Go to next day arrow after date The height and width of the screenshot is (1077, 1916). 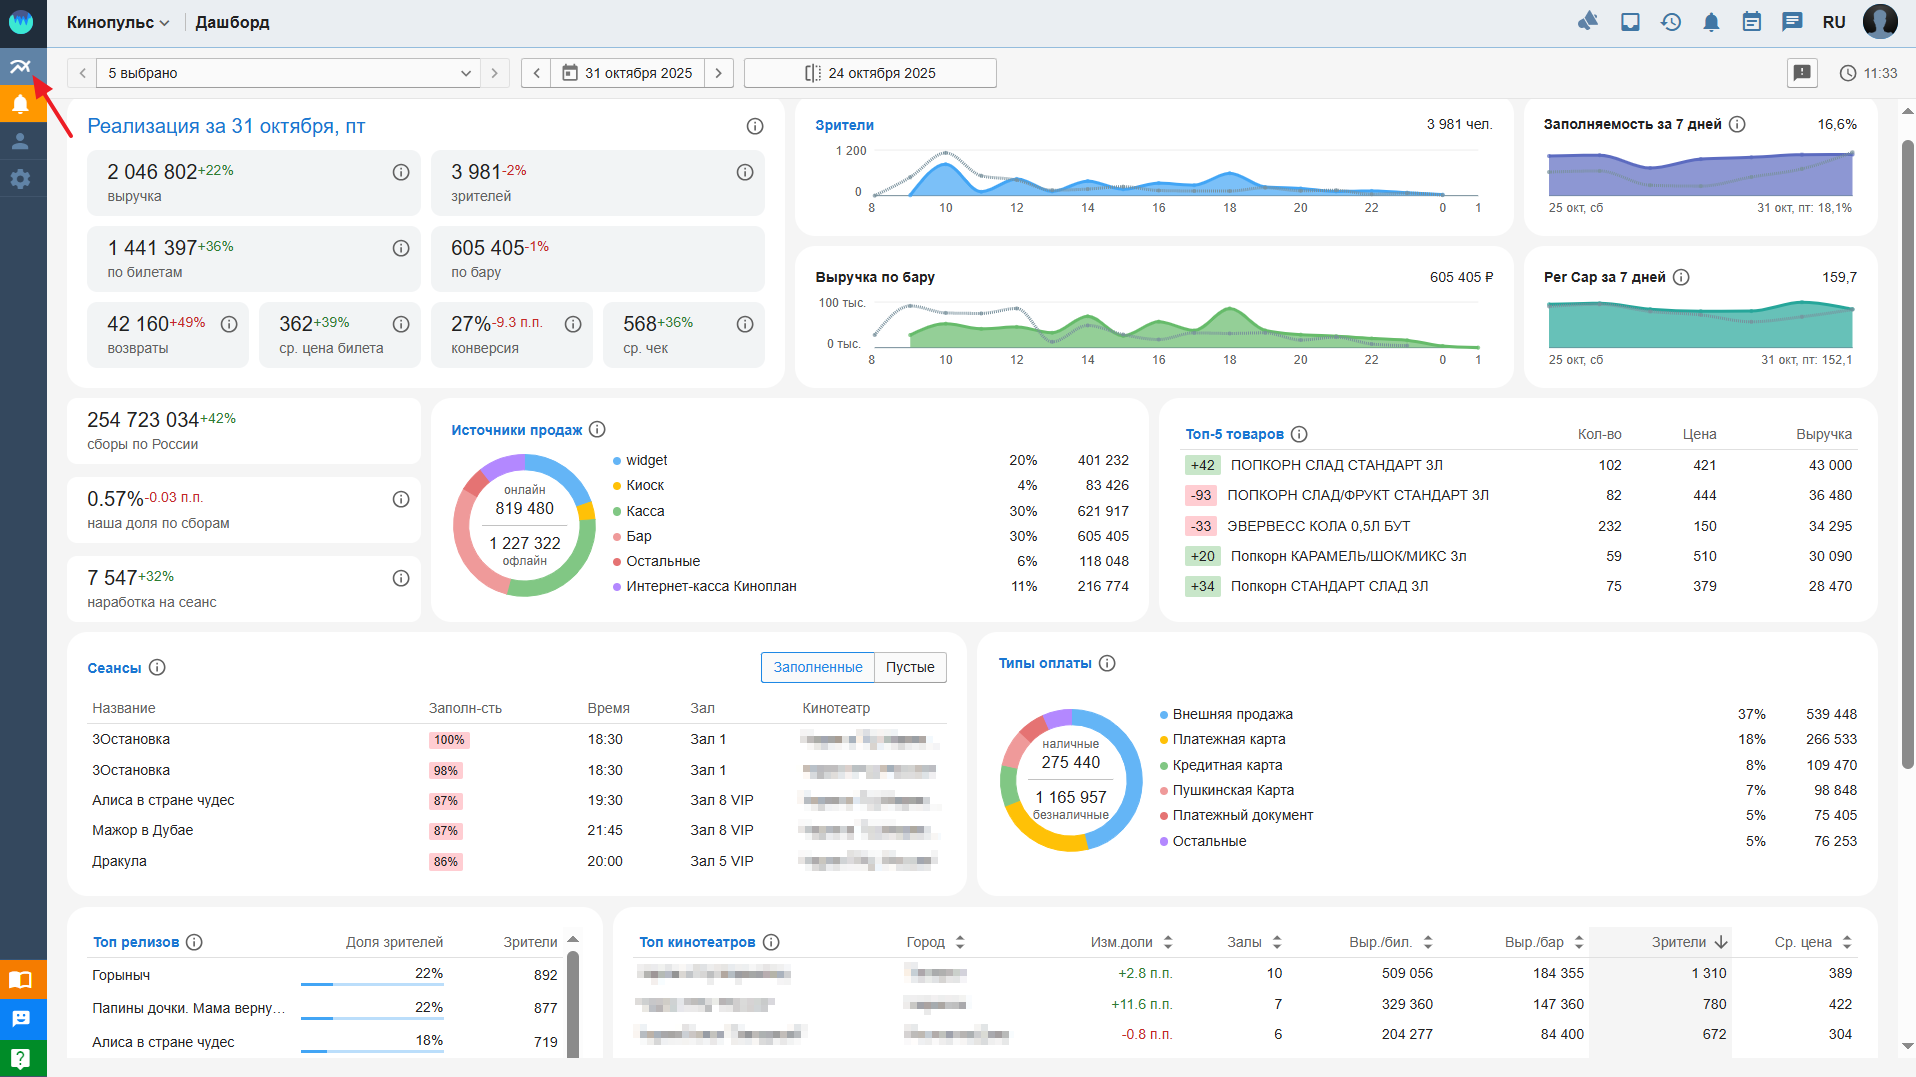(718, 73)
